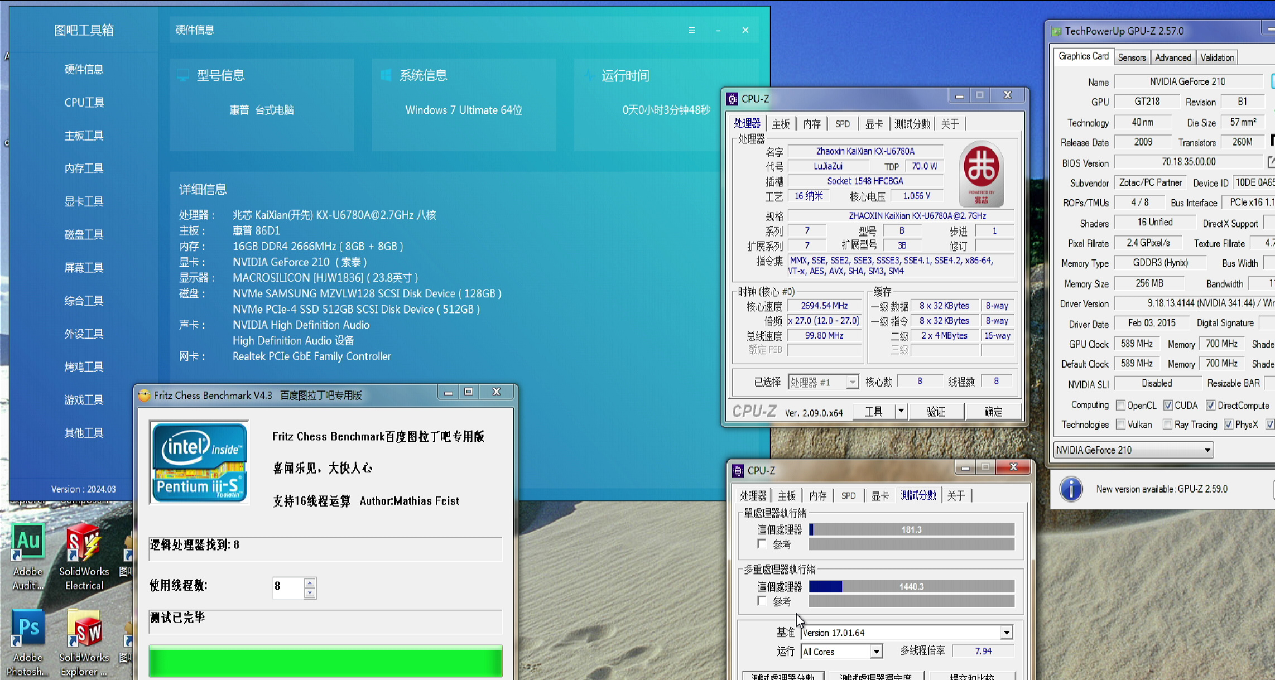Switch to 测试分数 tab in upper CPU-Z

(913, 124)
